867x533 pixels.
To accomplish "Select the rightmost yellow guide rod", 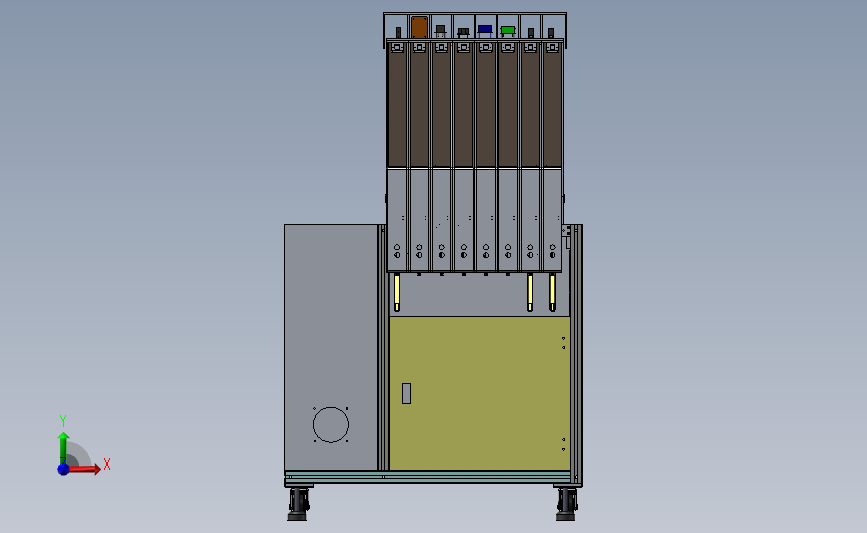I will (x=552, y=292).
